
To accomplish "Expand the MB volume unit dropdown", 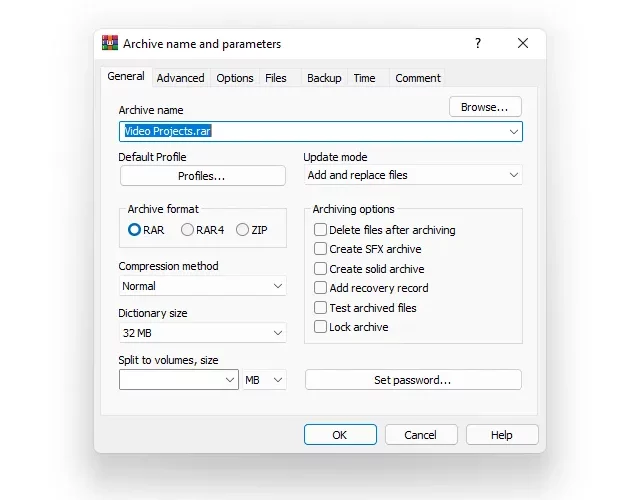I will coord(264,380).
